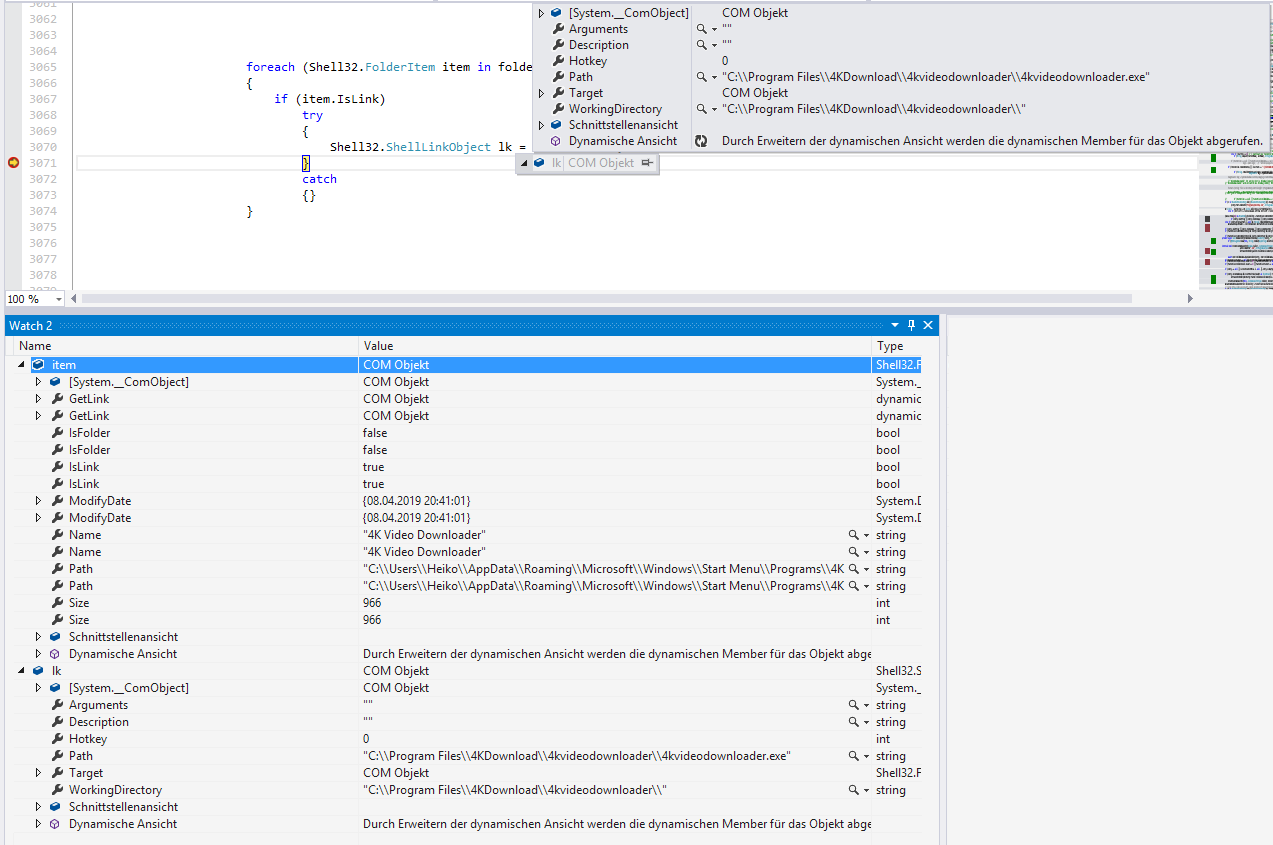Toggle auto-hide pin of Watch 2 panel
This screenshot has width=1273, height=845.
pos(911,325)
